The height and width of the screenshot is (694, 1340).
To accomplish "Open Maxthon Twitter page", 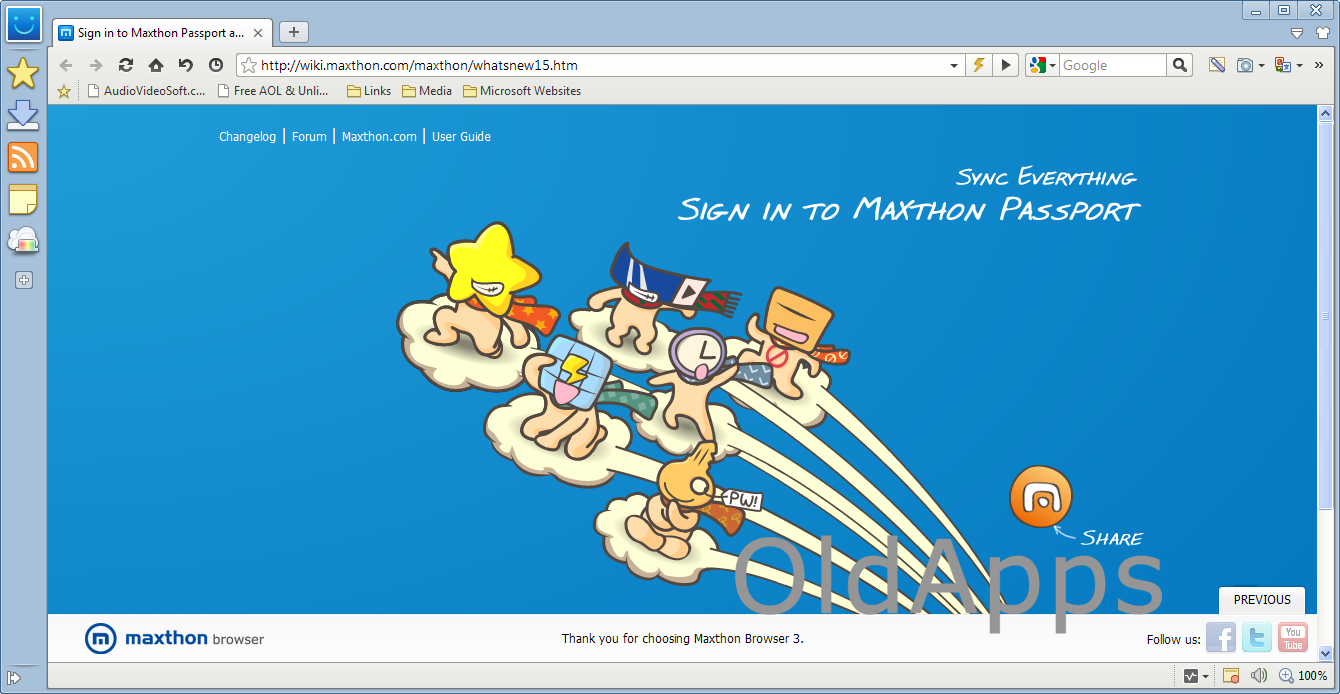I will click(x=1257, y=637).
